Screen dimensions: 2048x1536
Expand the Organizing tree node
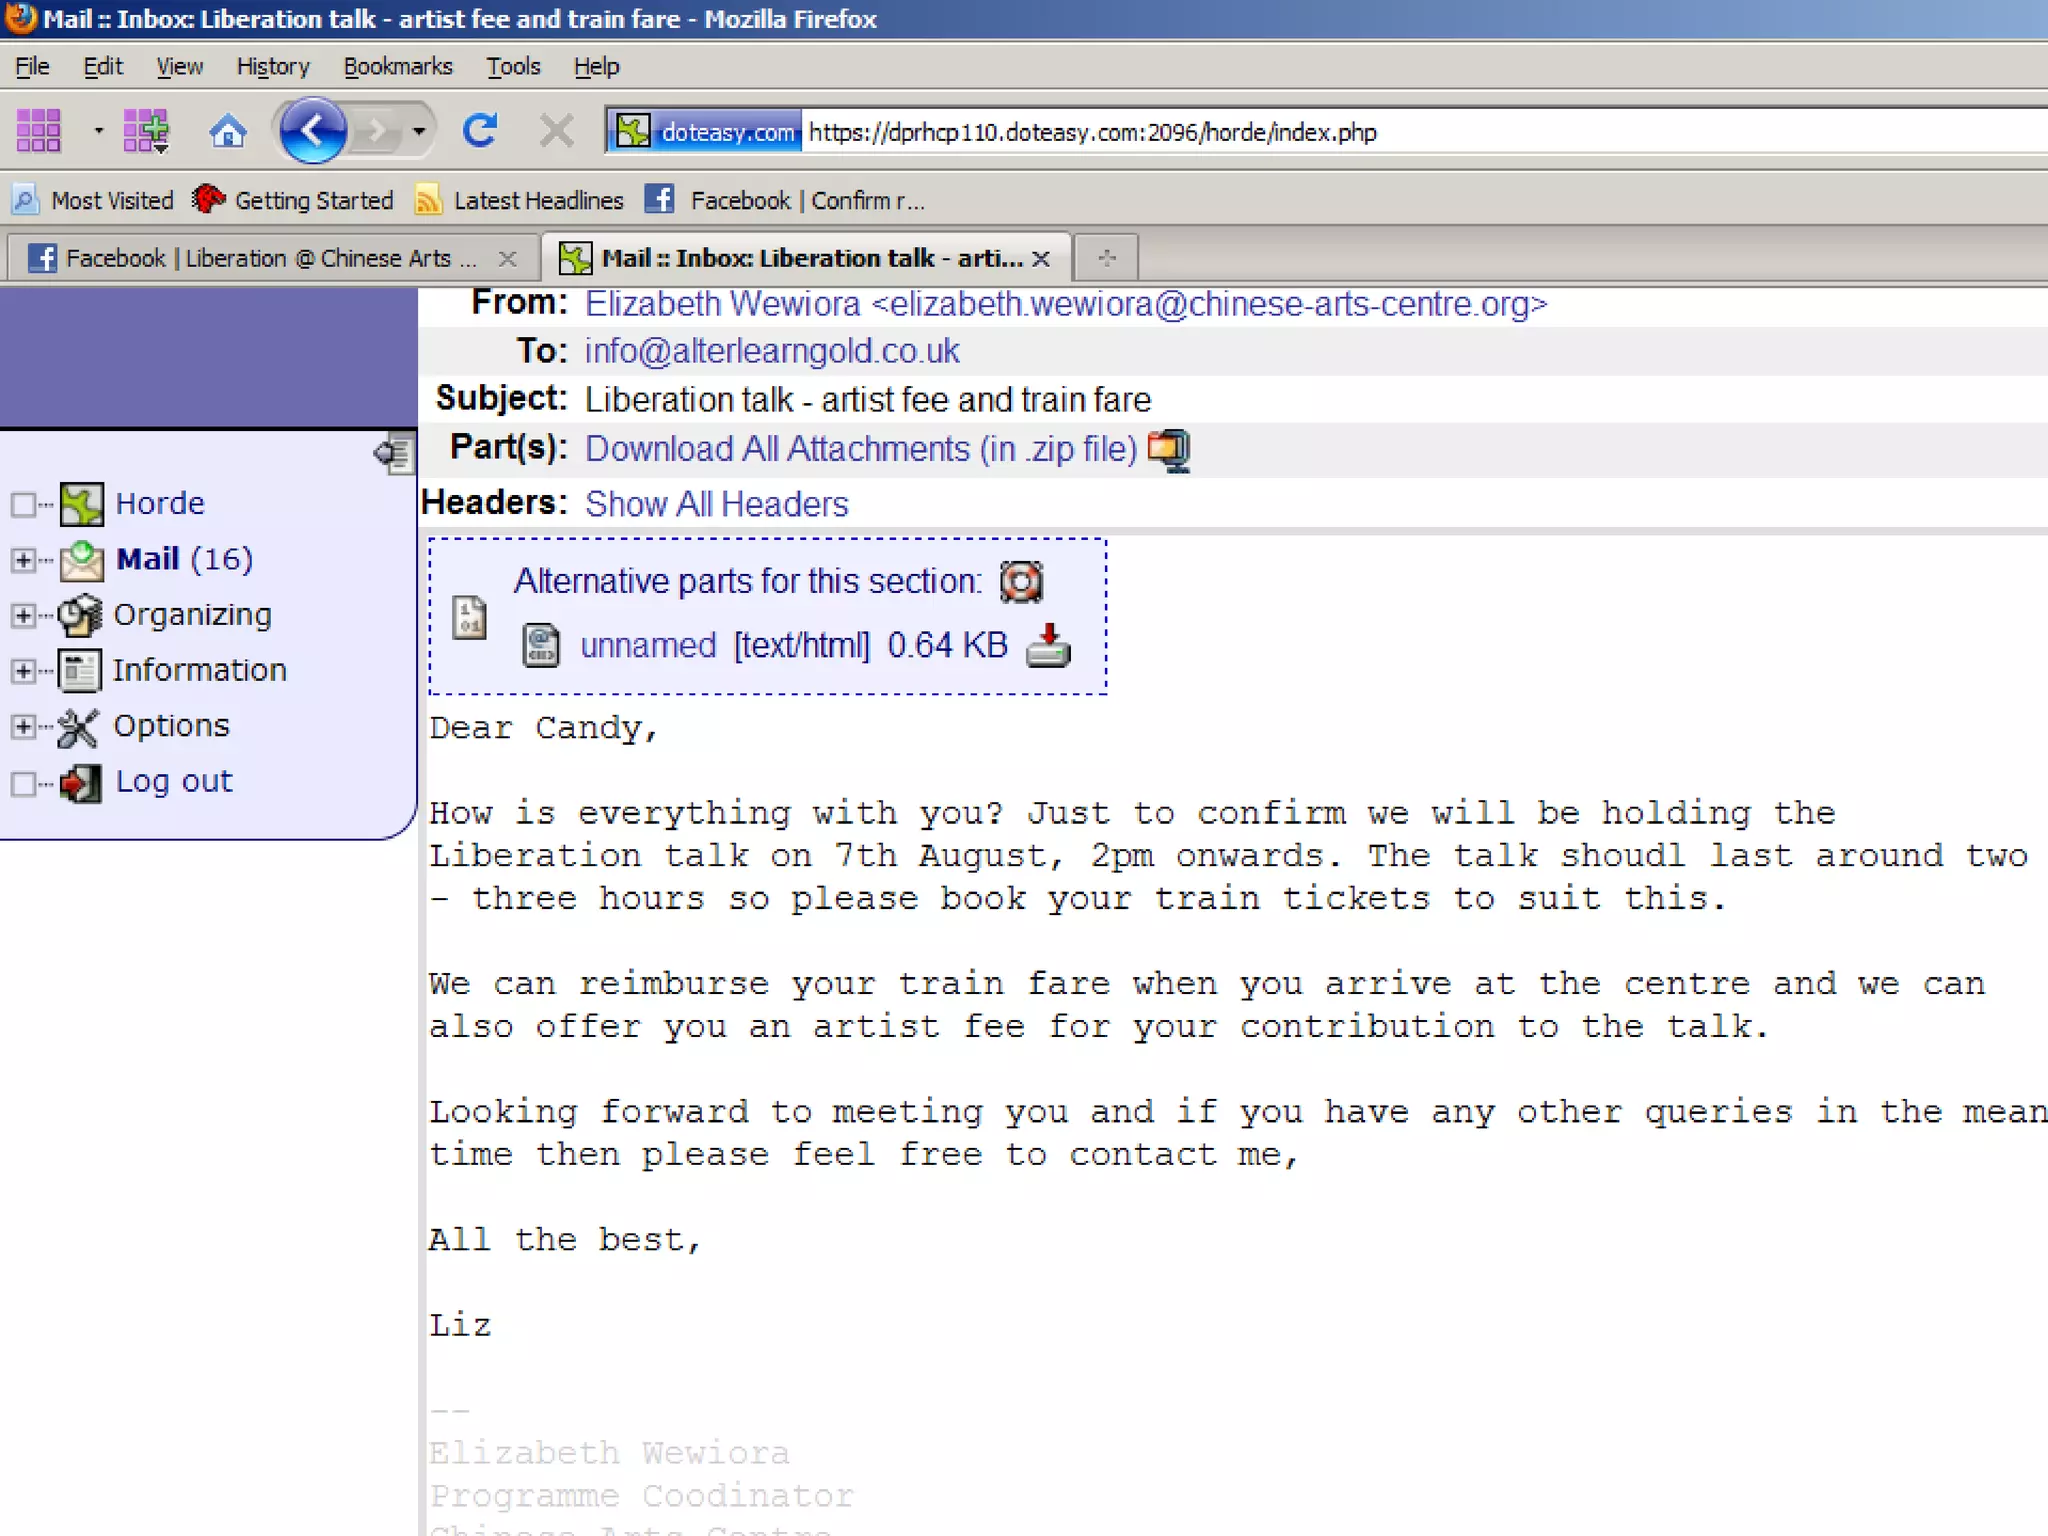pyautogui.click(x=23, y=615)
